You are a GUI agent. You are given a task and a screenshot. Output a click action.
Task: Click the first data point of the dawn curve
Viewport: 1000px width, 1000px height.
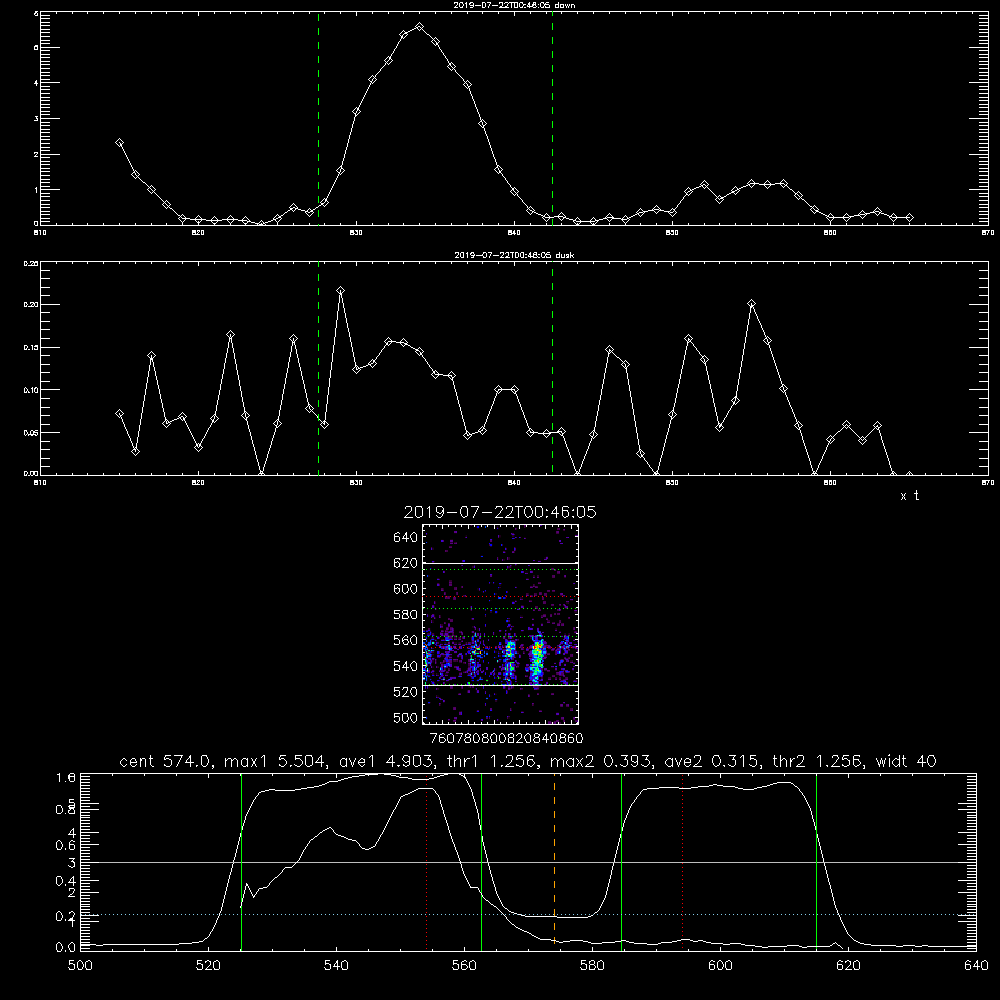tap(119, 143)
